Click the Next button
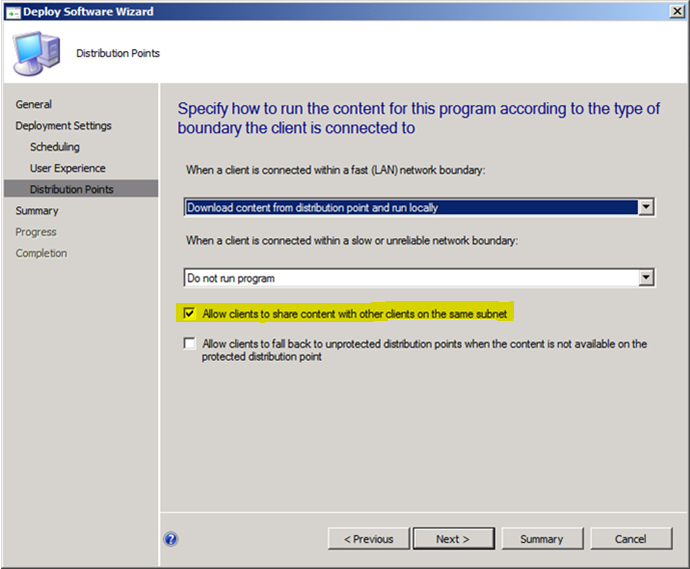The width and height of the screenshot is (690, 569). (x=453, y=539)
